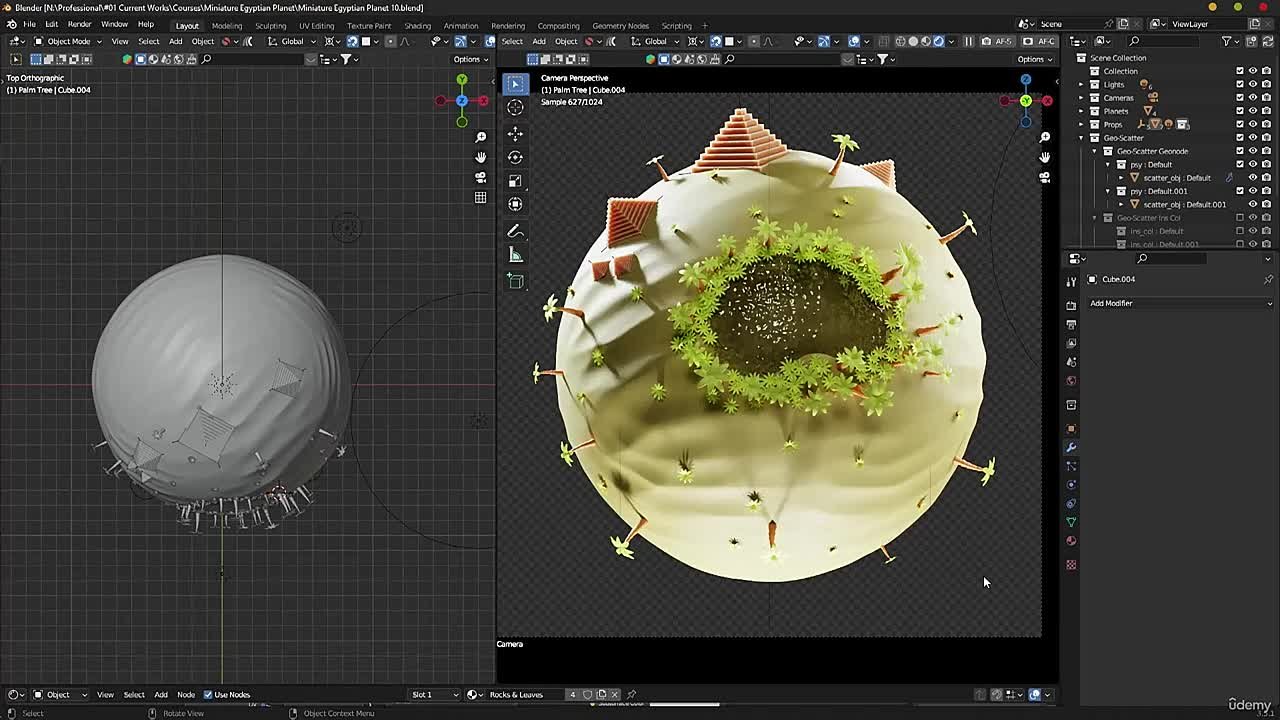Select the Measure tool in the viewport toolbar
The image size is (1280, 720).
[515, 252]
